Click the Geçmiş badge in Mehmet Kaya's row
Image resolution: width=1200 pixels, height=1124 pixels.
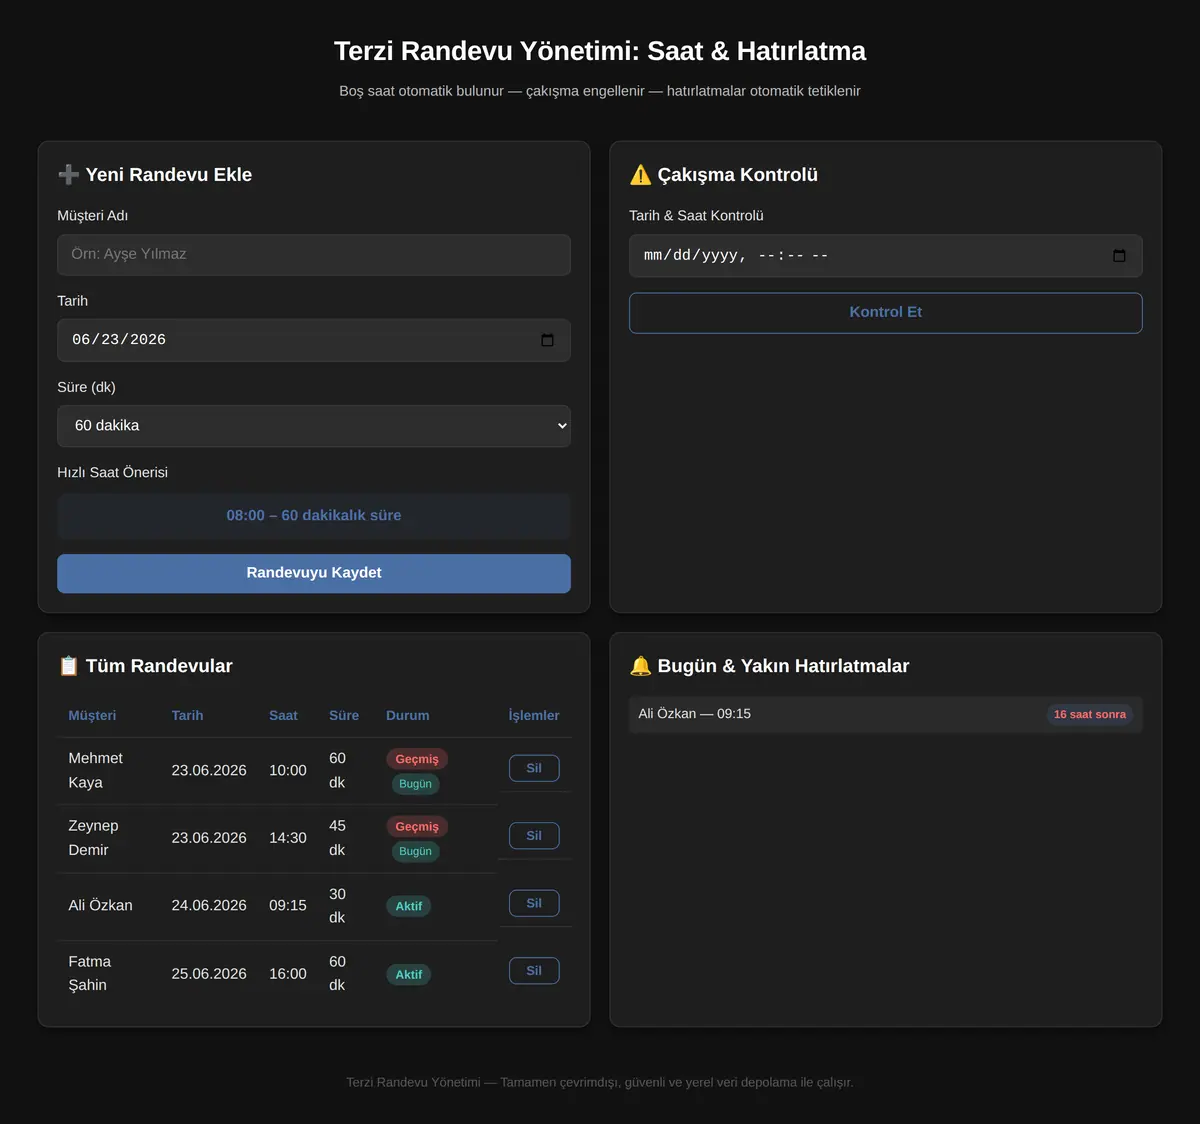tap(417, 759)
